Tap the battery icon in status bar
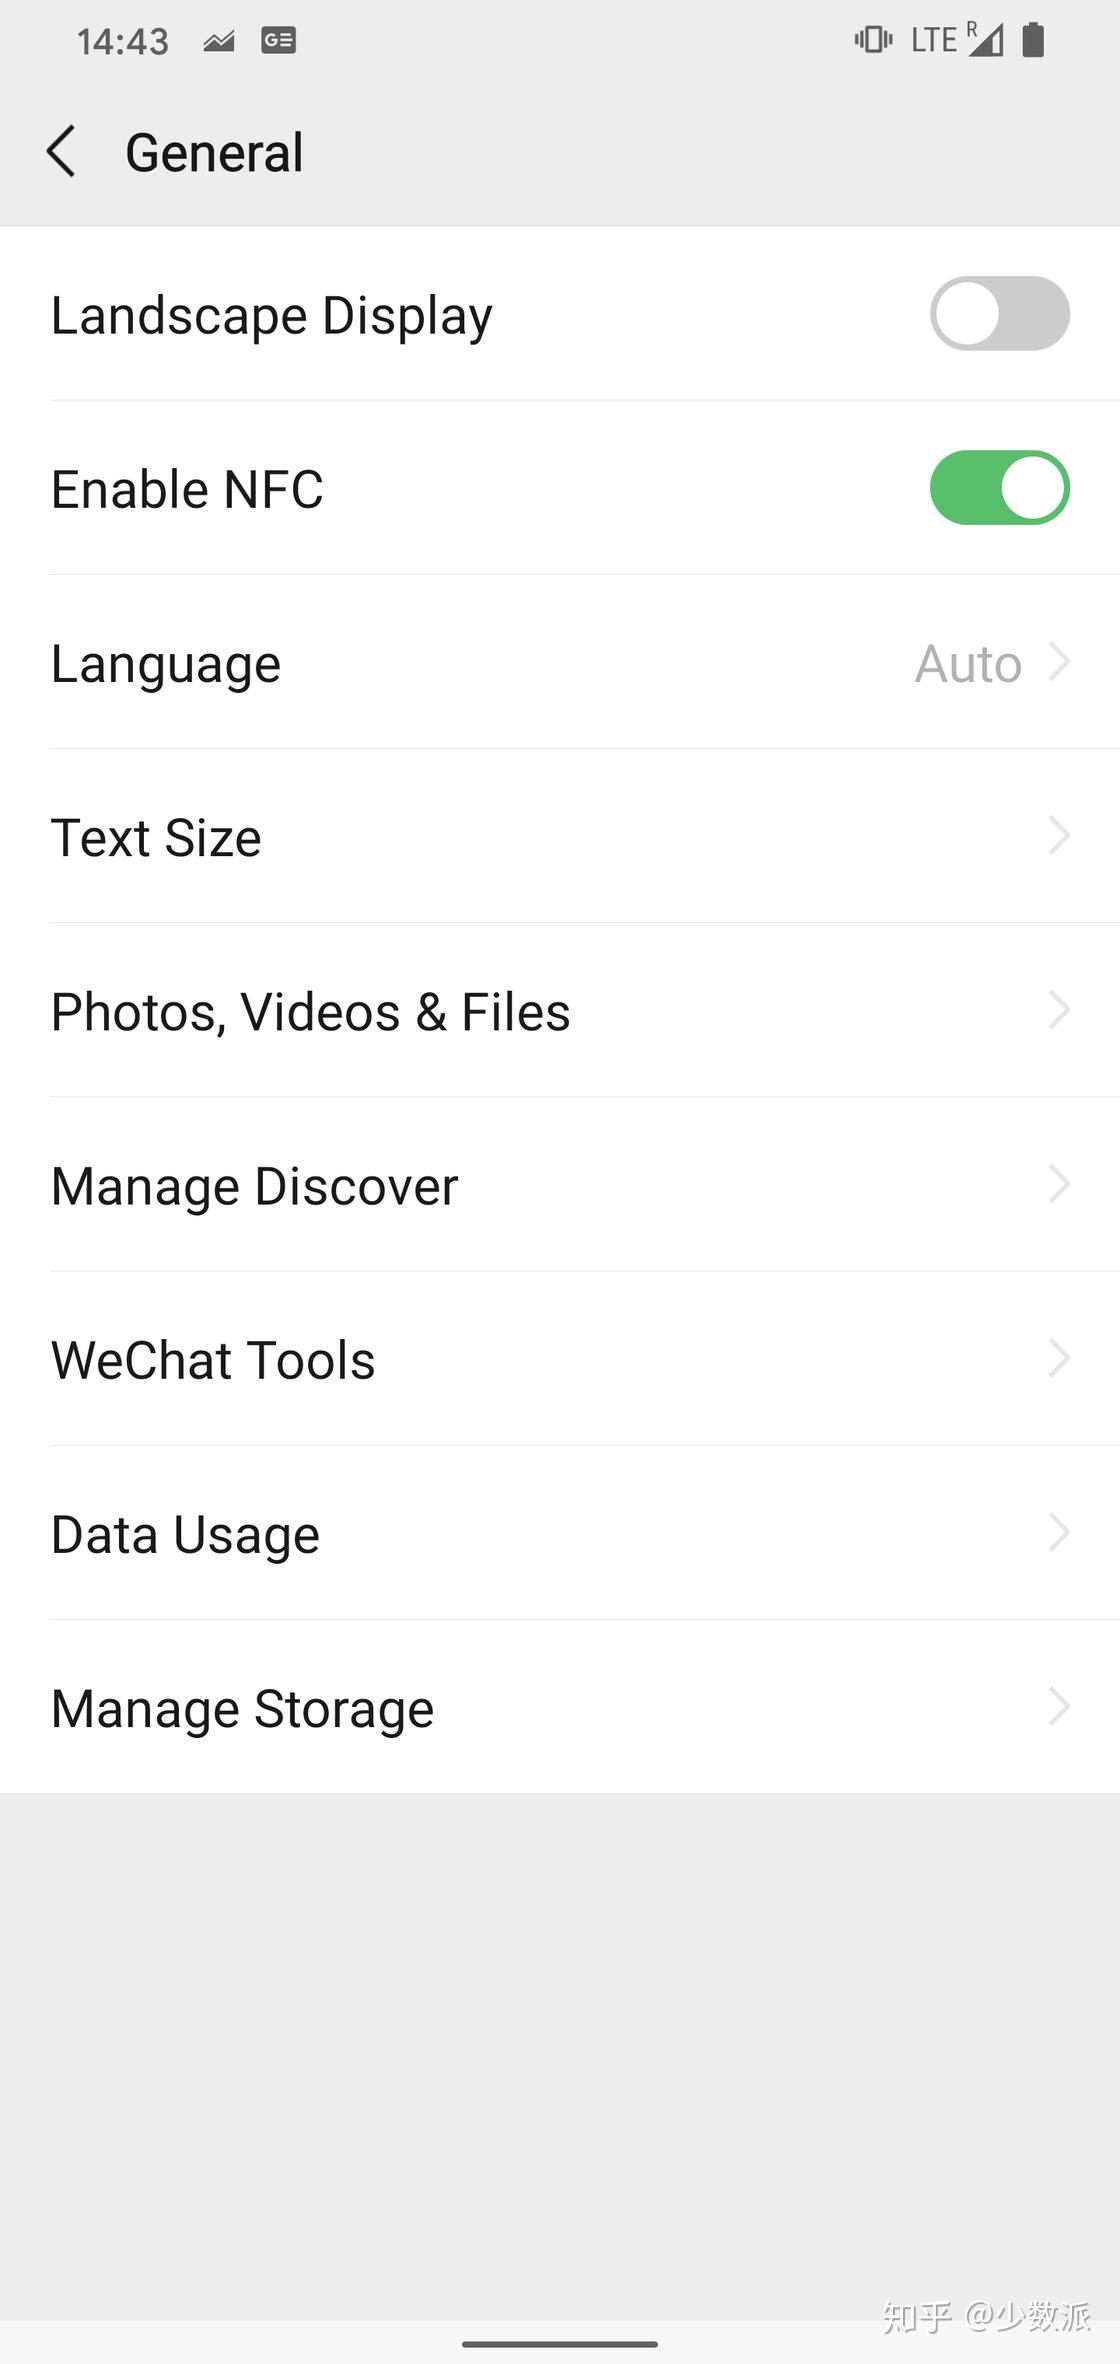Screen dimensions: 1120x2364 pyautogui.click(x=1034, y=40)
